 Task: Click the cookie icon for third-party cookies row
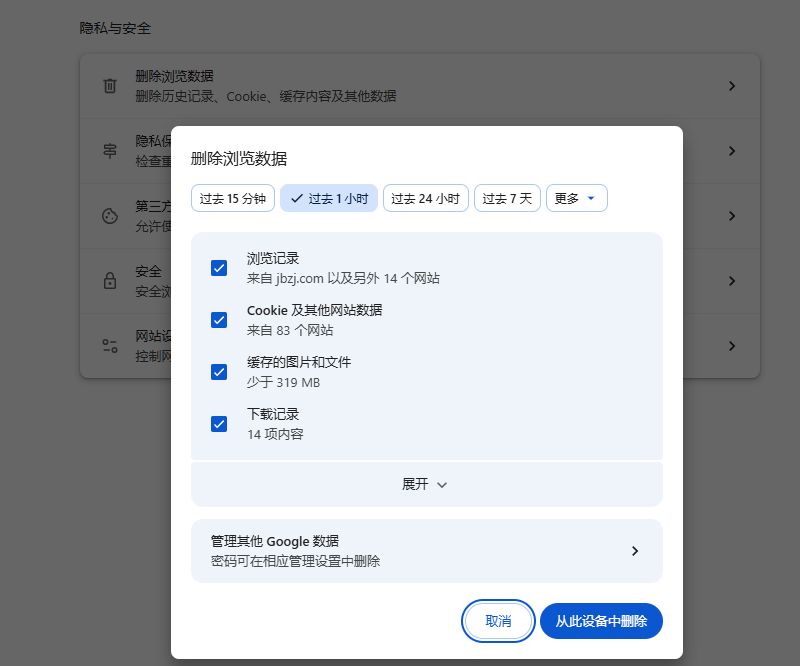pos(110,216)
